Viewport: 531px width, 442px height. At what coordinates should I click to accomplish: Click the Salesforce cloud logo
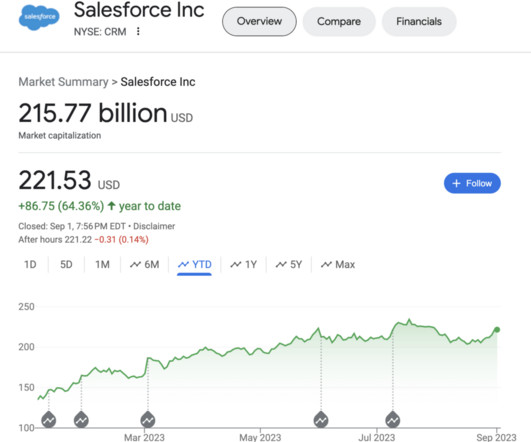point(39,18)
